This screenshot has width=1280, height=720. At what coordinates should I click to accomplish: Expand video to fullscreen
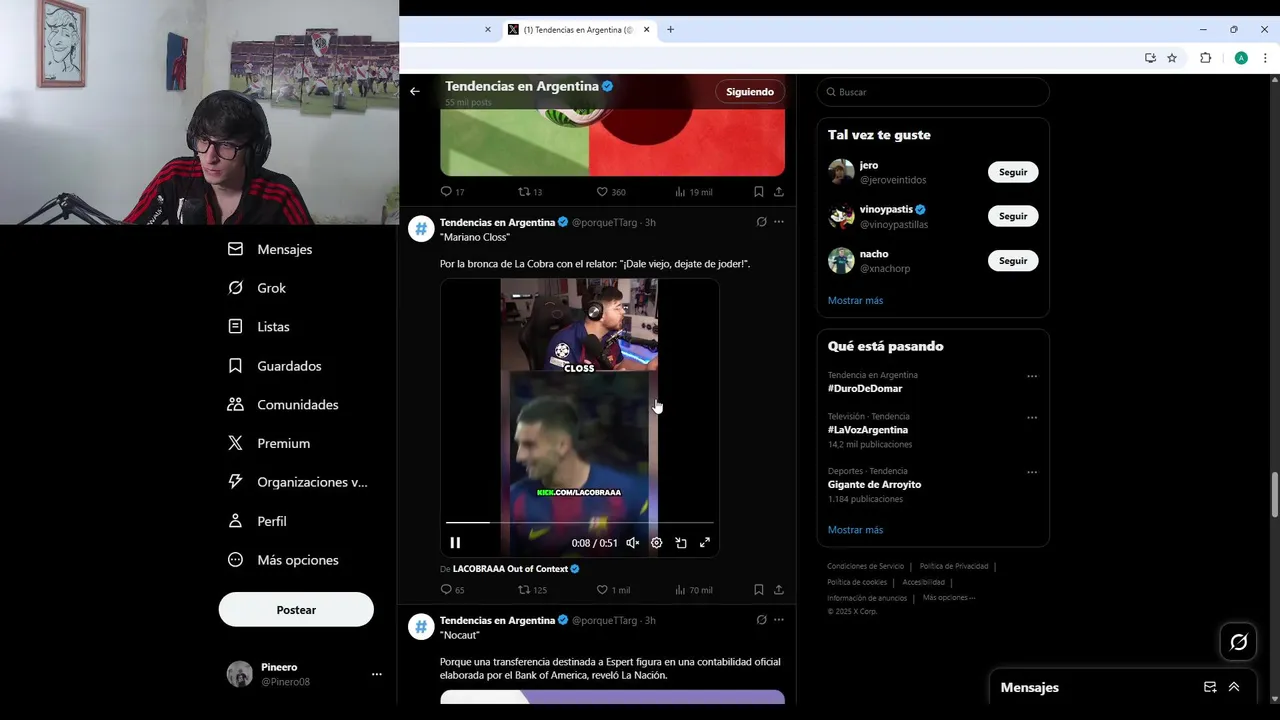[x=705, y=543]
